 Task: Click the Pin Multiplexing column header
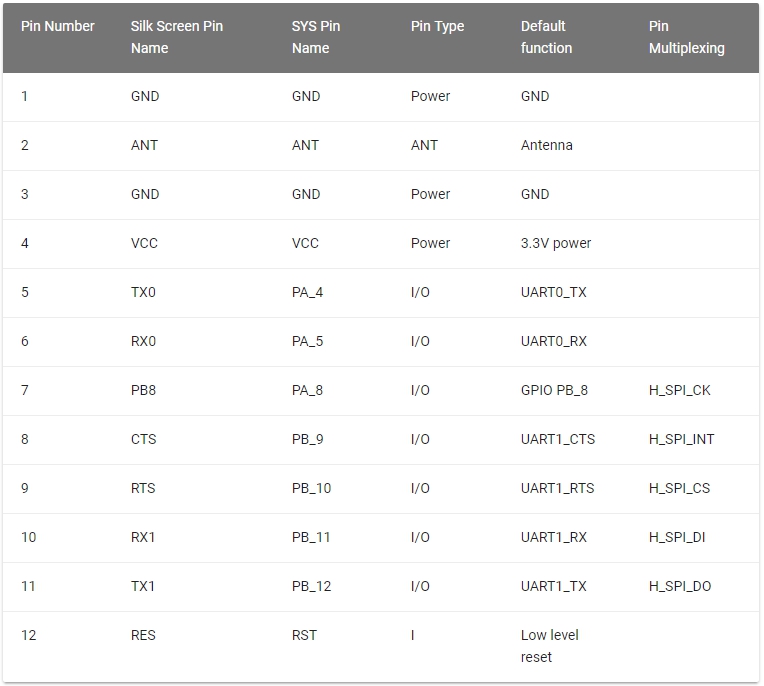[x=687, y=37]
